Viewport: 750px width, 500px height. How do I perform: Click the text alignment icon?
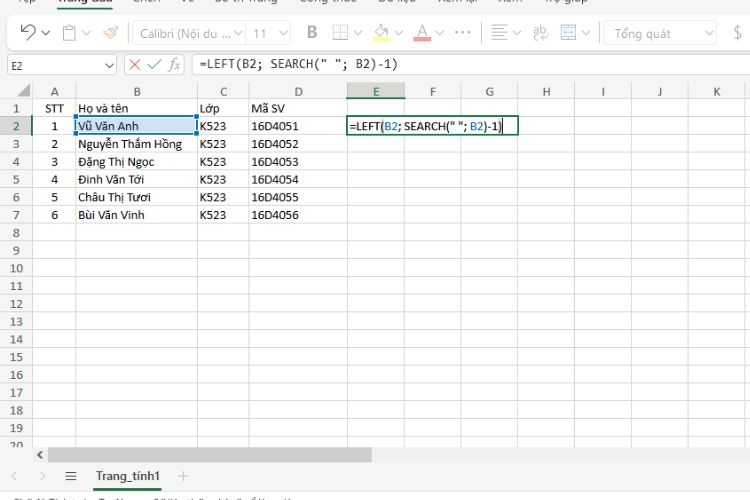point(499,33)
